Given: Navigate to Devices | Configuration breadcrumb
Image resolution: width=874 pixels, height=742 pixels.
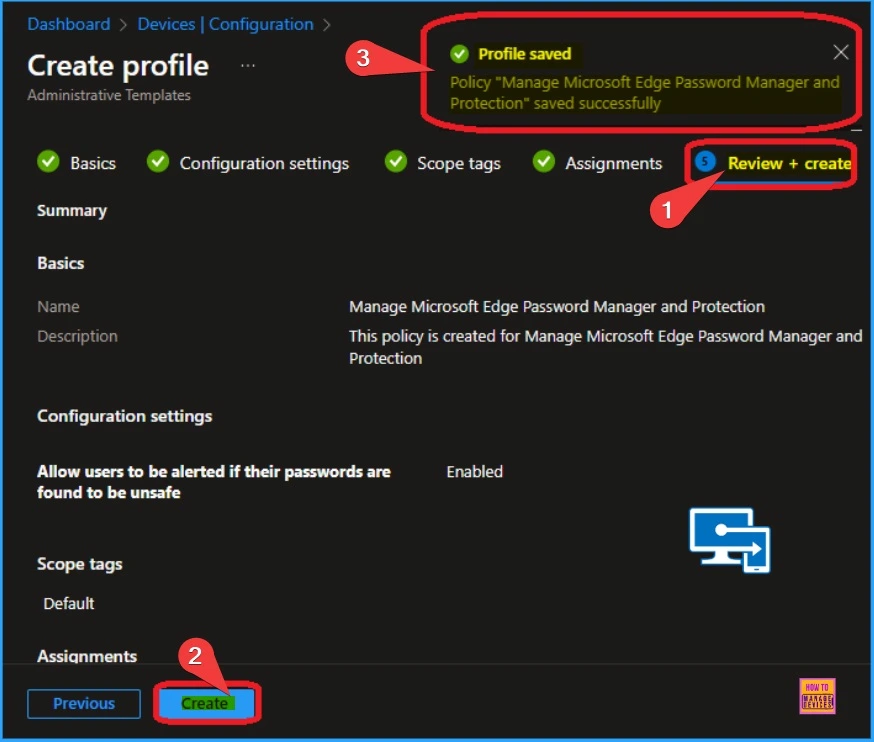Looking at the screenshot, I should [x=225, y=24].
